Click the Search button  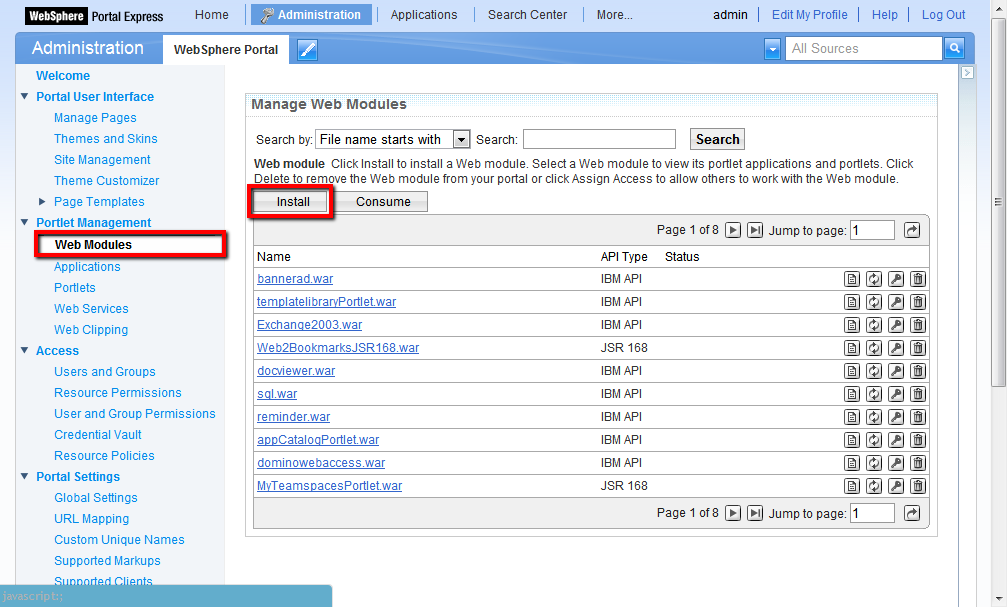(x=717, y=139)
